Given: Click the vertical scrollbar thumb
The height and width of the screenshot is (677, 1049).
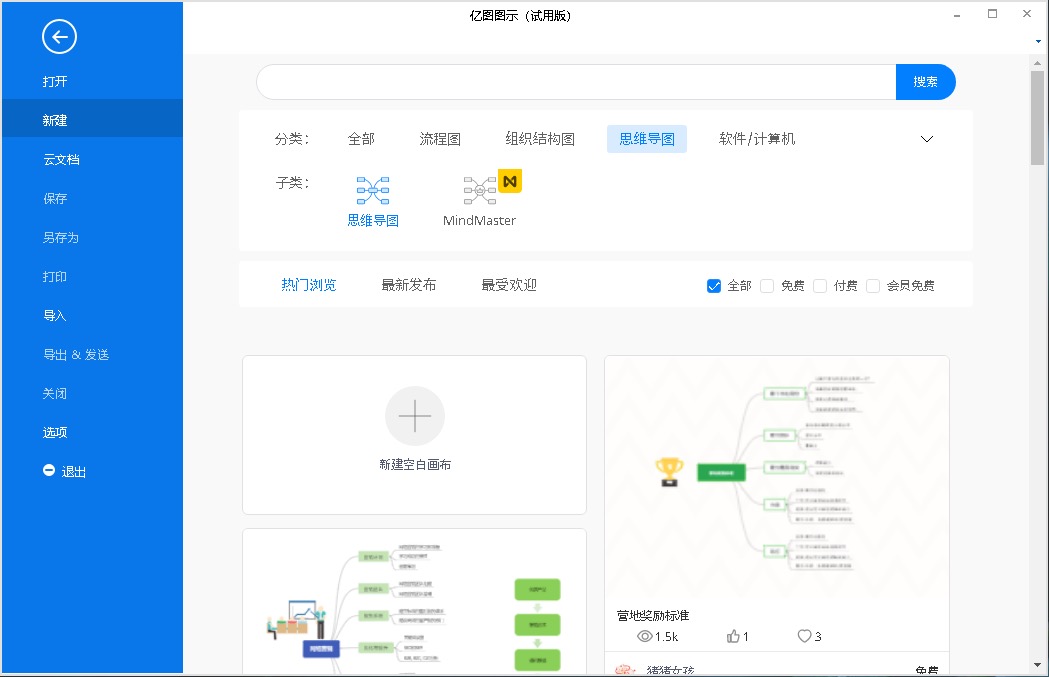Looking at the screenshot, I should 1037,120.
